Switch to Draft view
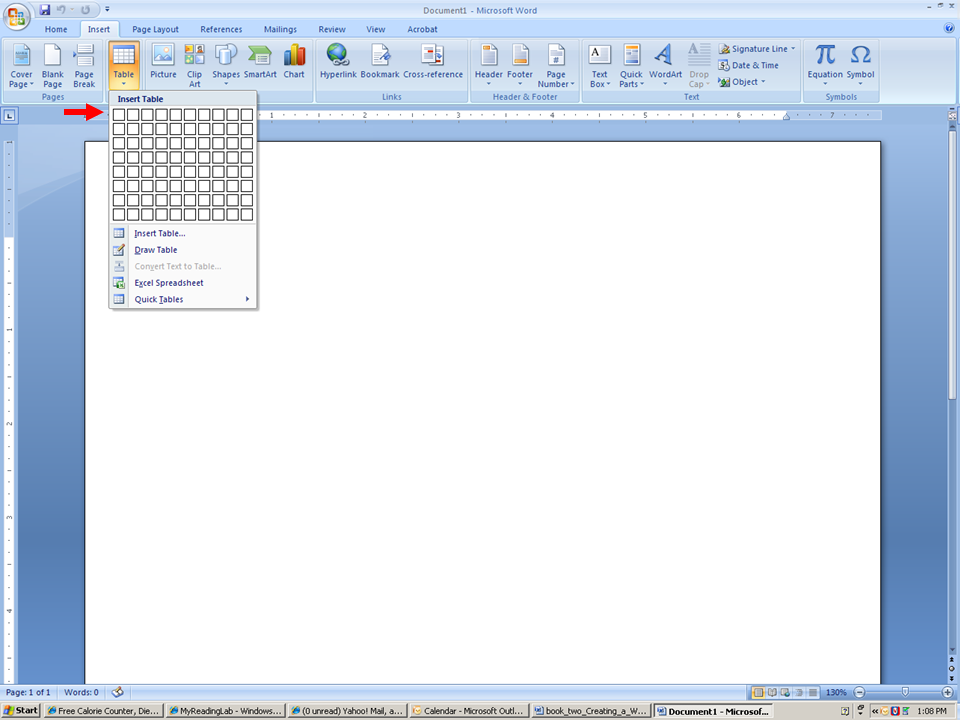This screenshot has width=960, height=720. point(813,692)
